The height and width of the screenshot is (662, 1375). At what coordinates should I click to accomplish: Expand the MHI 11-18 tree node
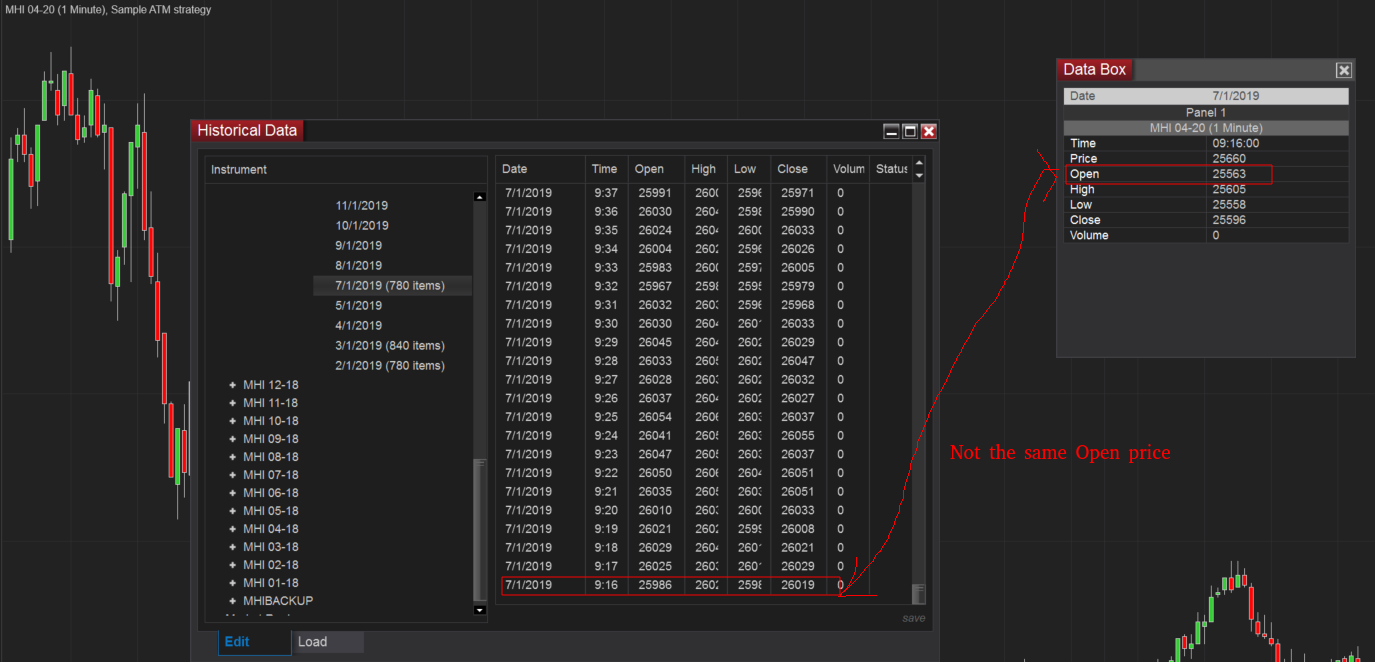[232, 403]
